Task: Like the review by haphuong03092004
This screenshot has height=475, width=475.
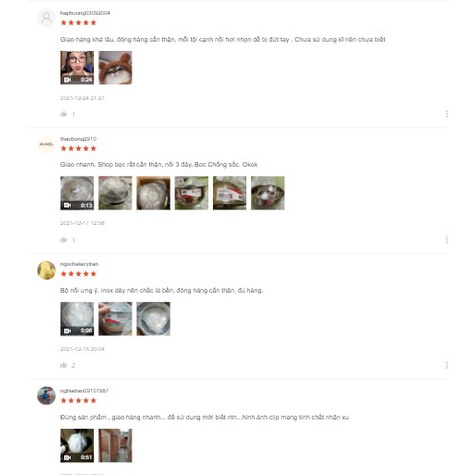Action: (64, 114)
